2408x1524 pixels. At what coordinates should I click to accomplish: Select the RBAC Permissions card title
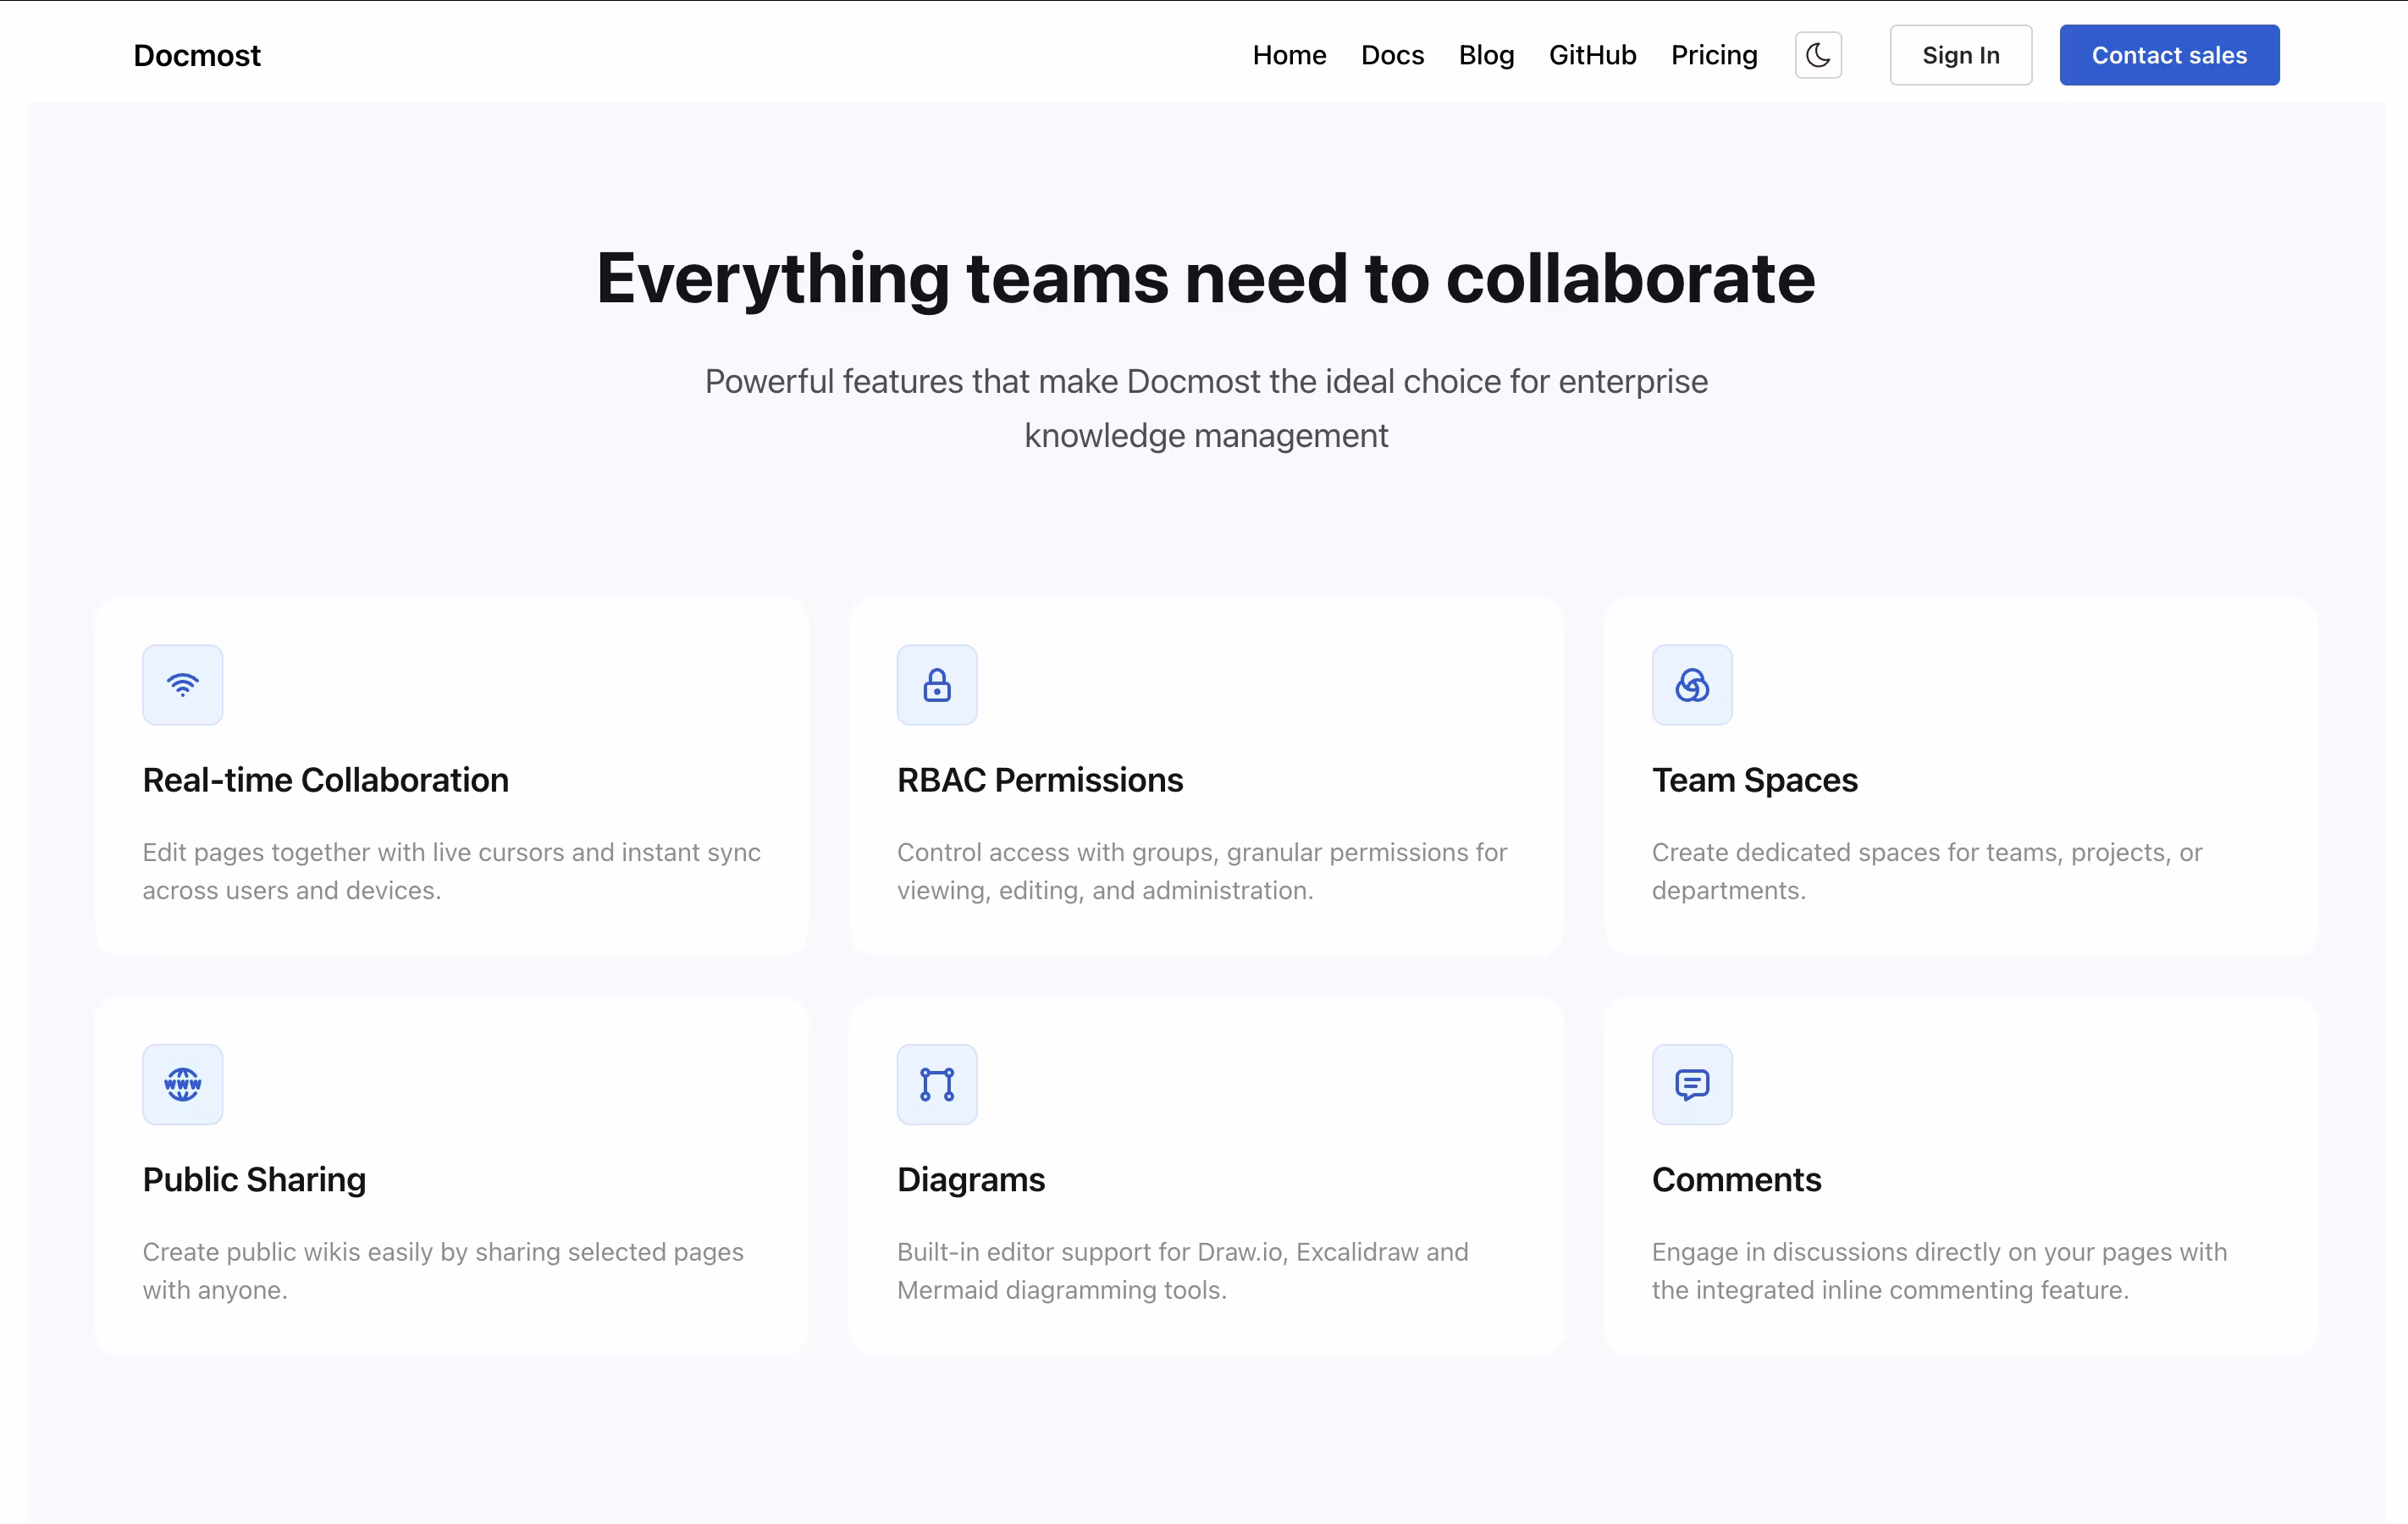click(x=1039, y=780)
